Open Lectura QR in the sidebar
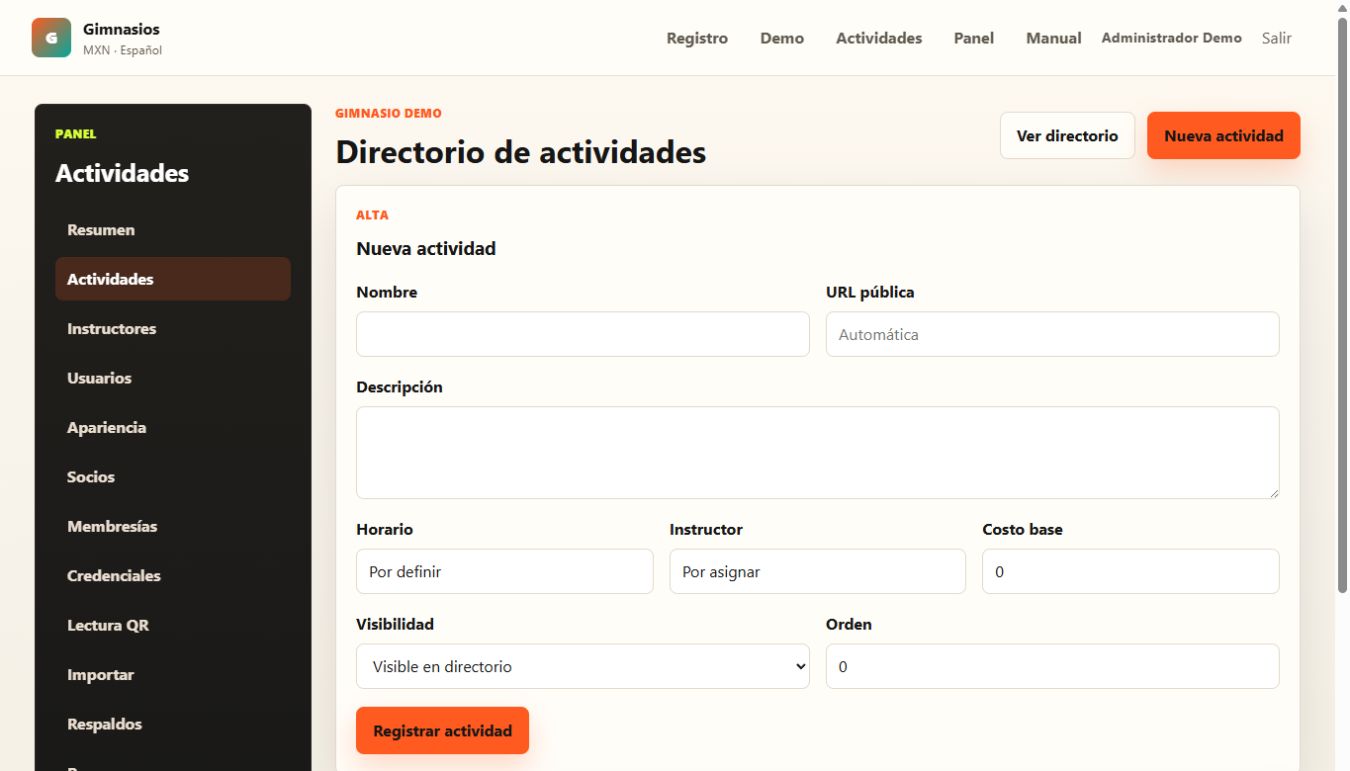The height and width of the screenshot is (771, 1350). pos(173,625)
